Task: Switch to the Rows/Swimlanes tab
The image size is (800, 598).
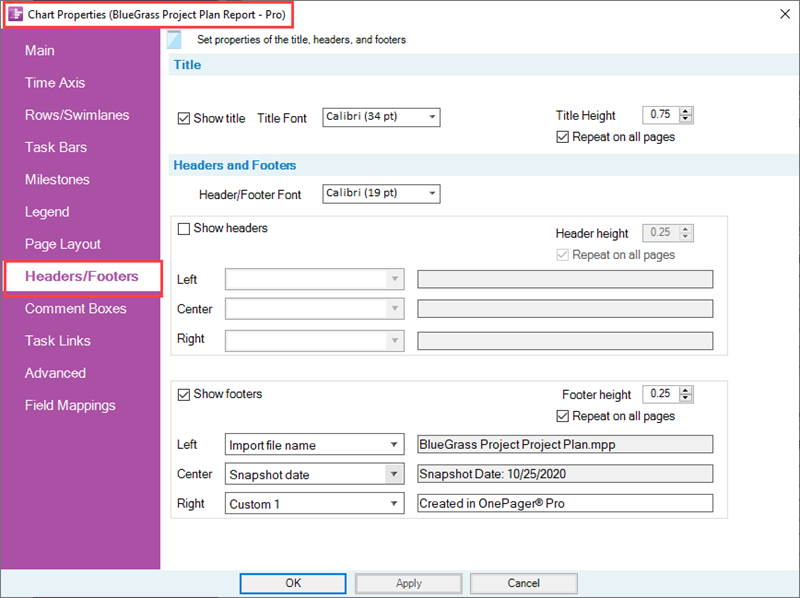Action: 77,115
